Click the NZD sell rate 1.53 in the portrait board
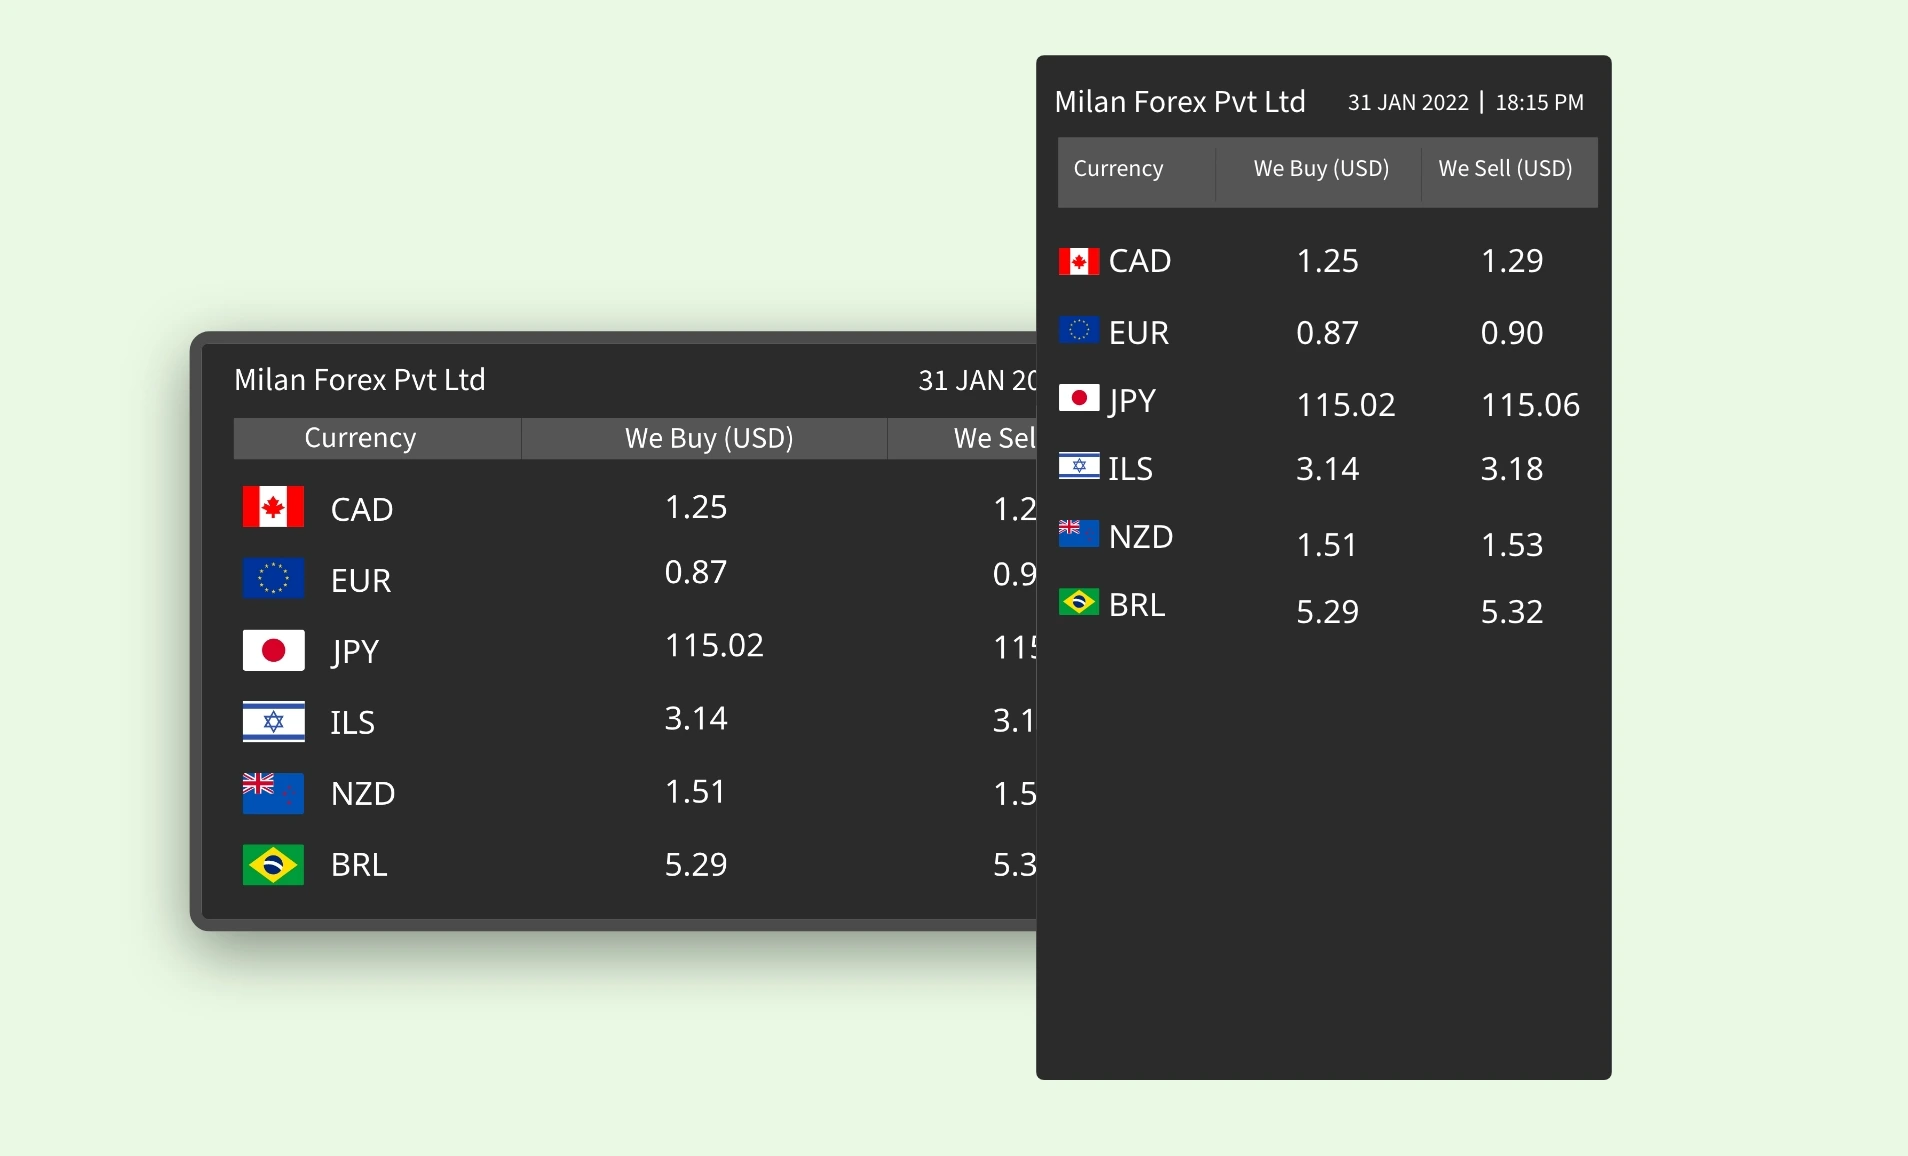 [x=1512, y=545]
